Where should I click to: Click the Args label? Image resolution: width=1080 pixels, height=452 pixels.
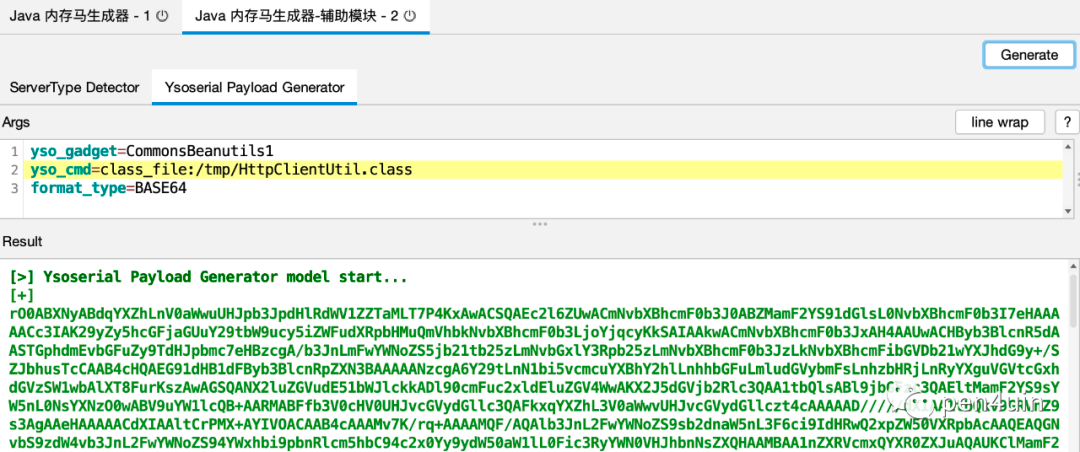coord(17,122)
